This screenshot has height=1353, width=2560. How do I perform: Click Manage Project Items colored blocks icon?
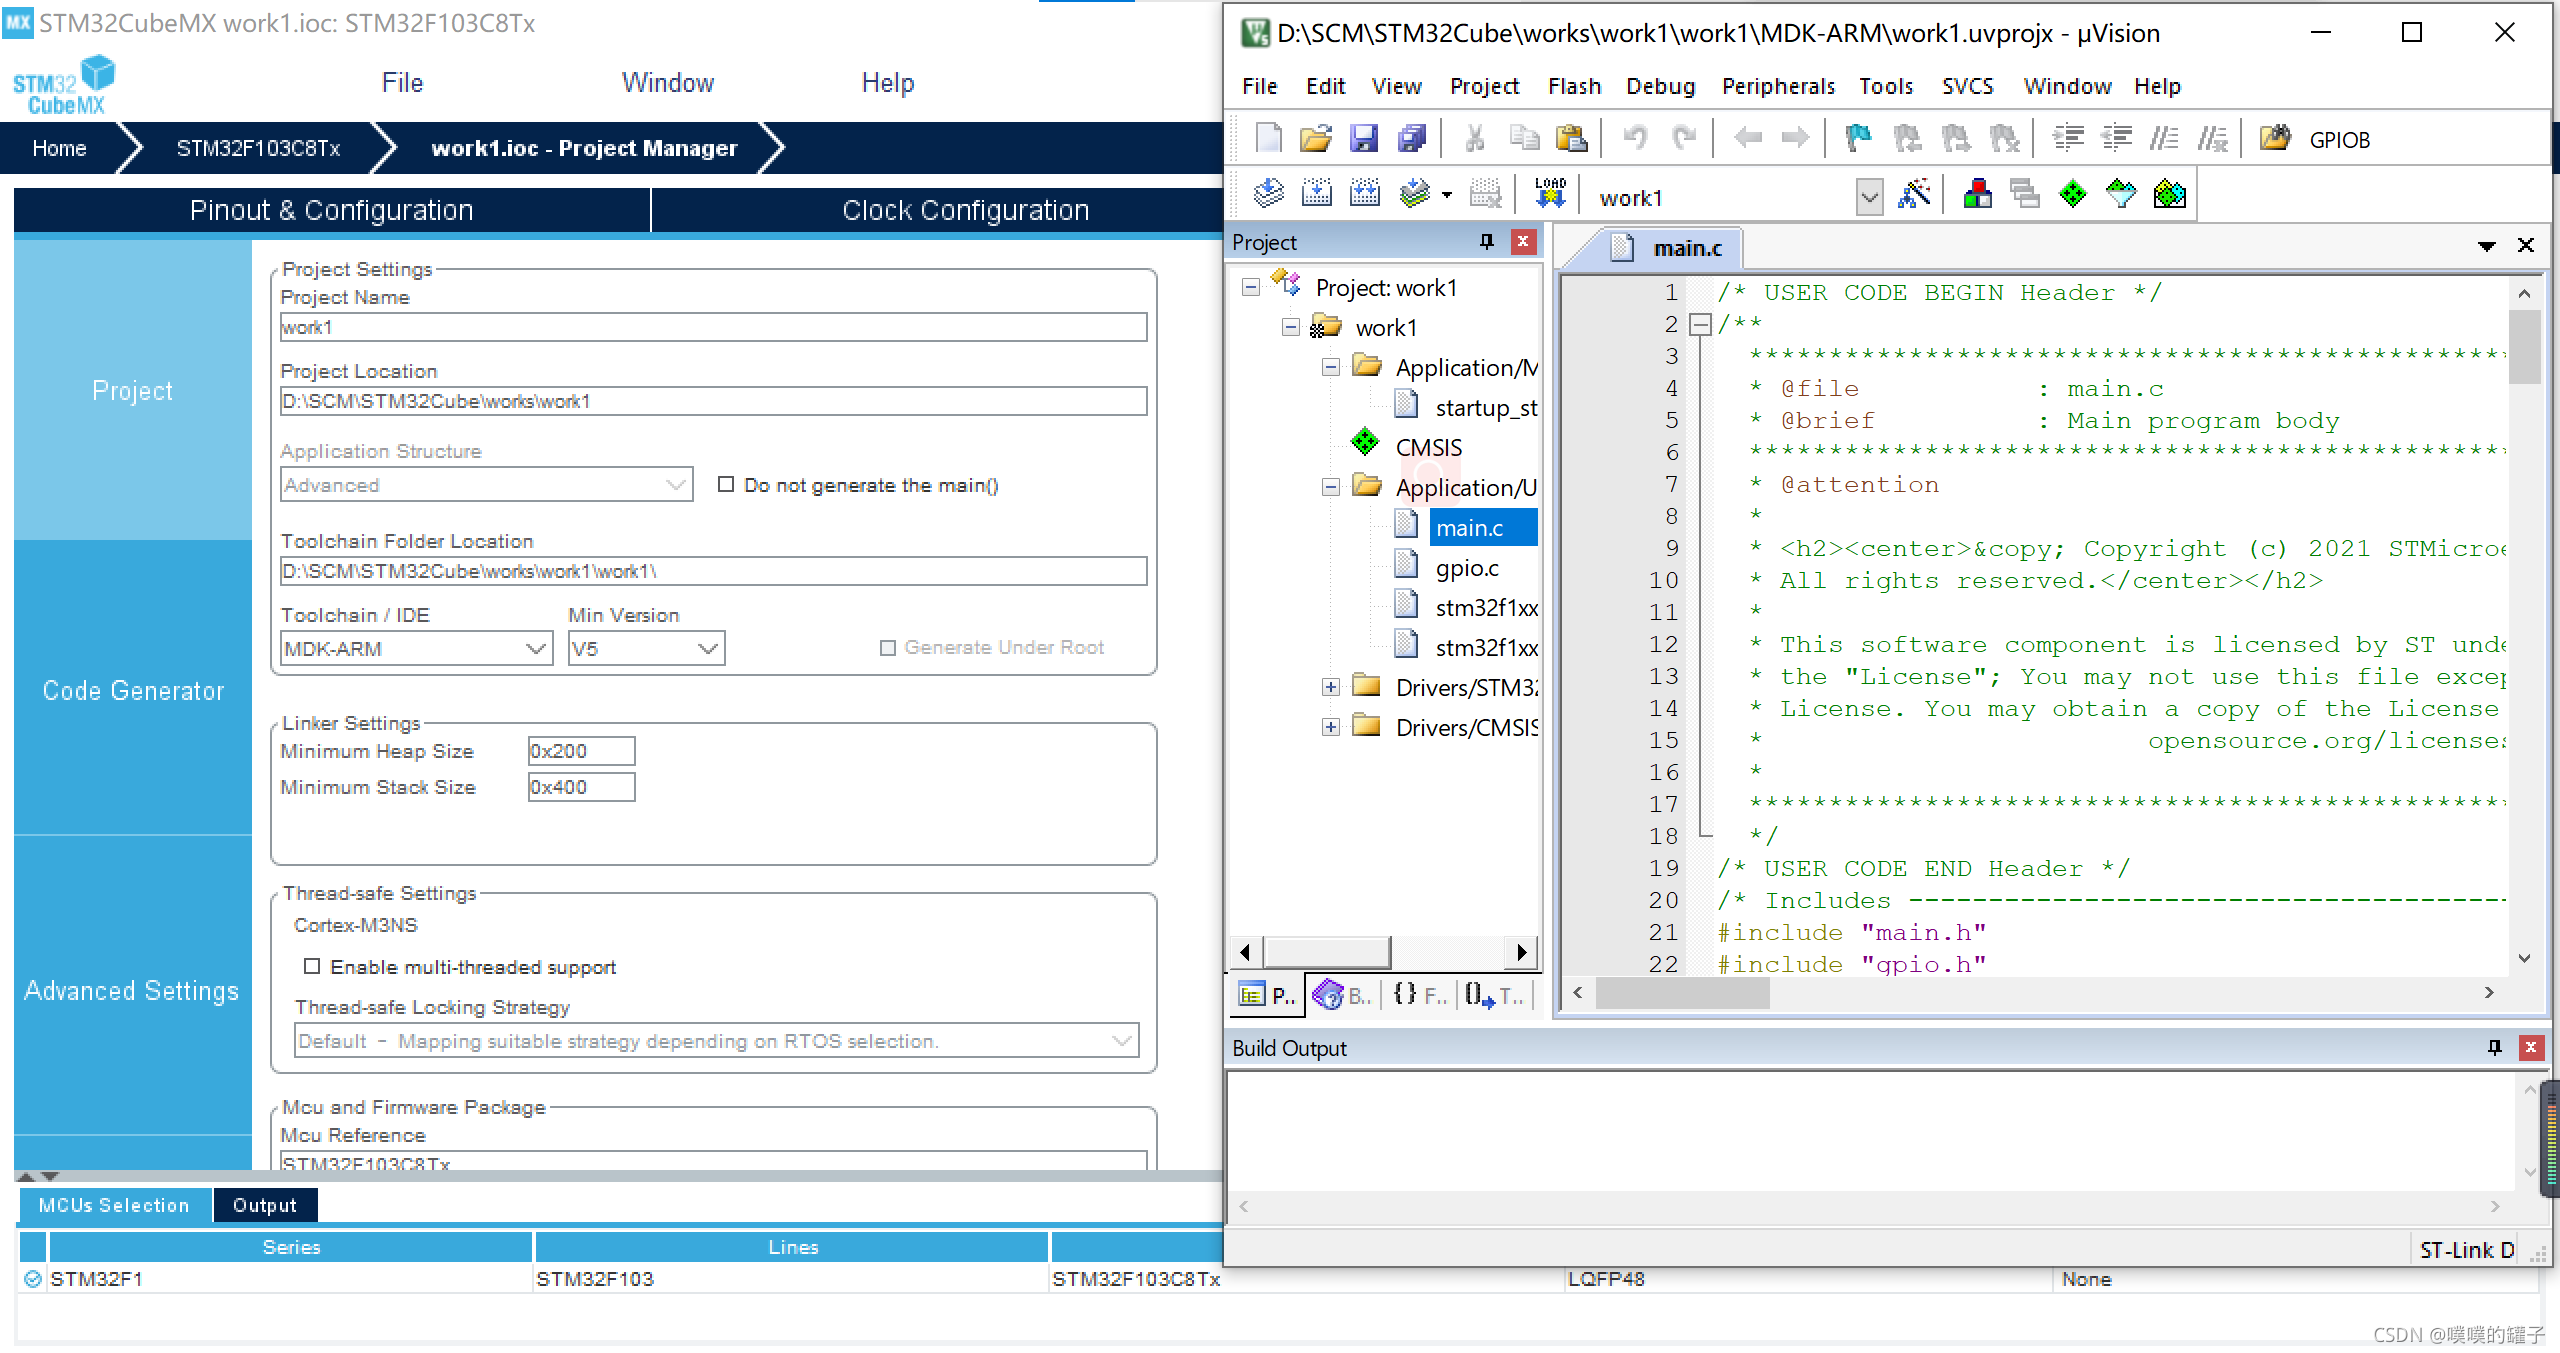click(x=1977, y=193)
